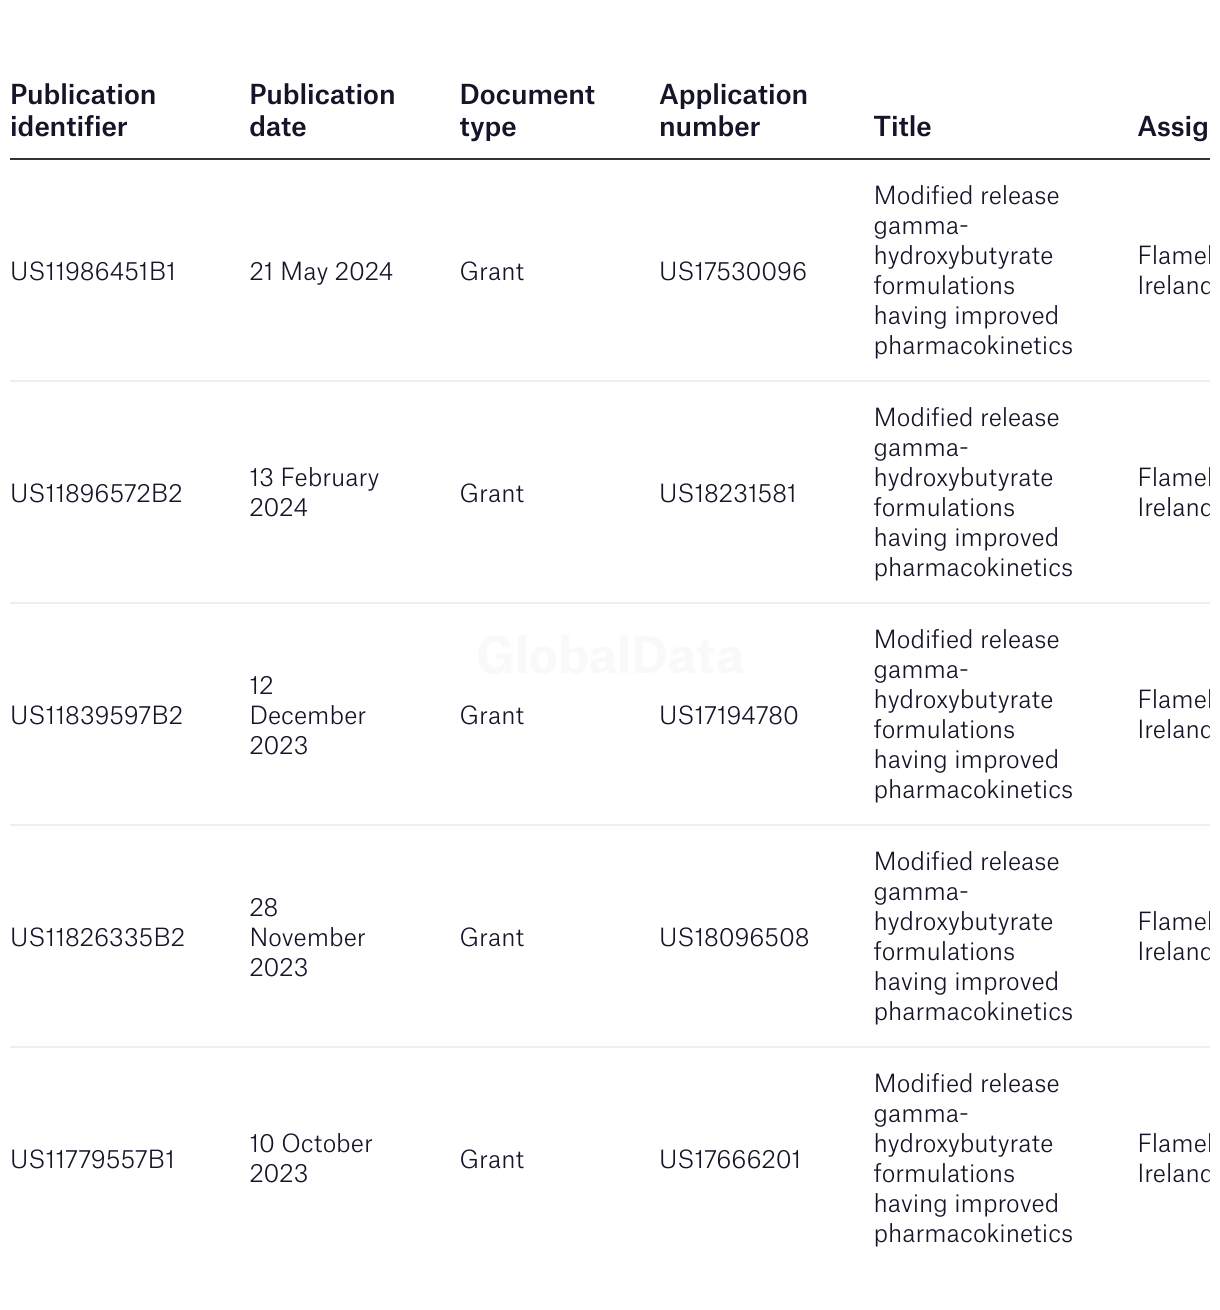Click the Document type column header
Image resolution: width=1220 pixels, height=1310 pixels.
point(527,111)
